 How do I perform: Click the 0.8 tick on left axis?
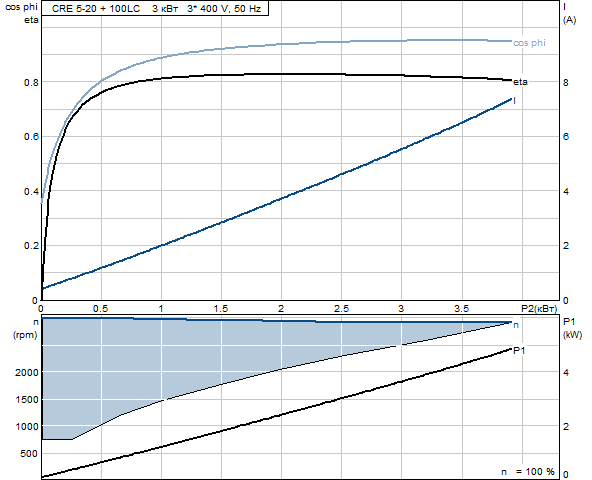point(31,82)
